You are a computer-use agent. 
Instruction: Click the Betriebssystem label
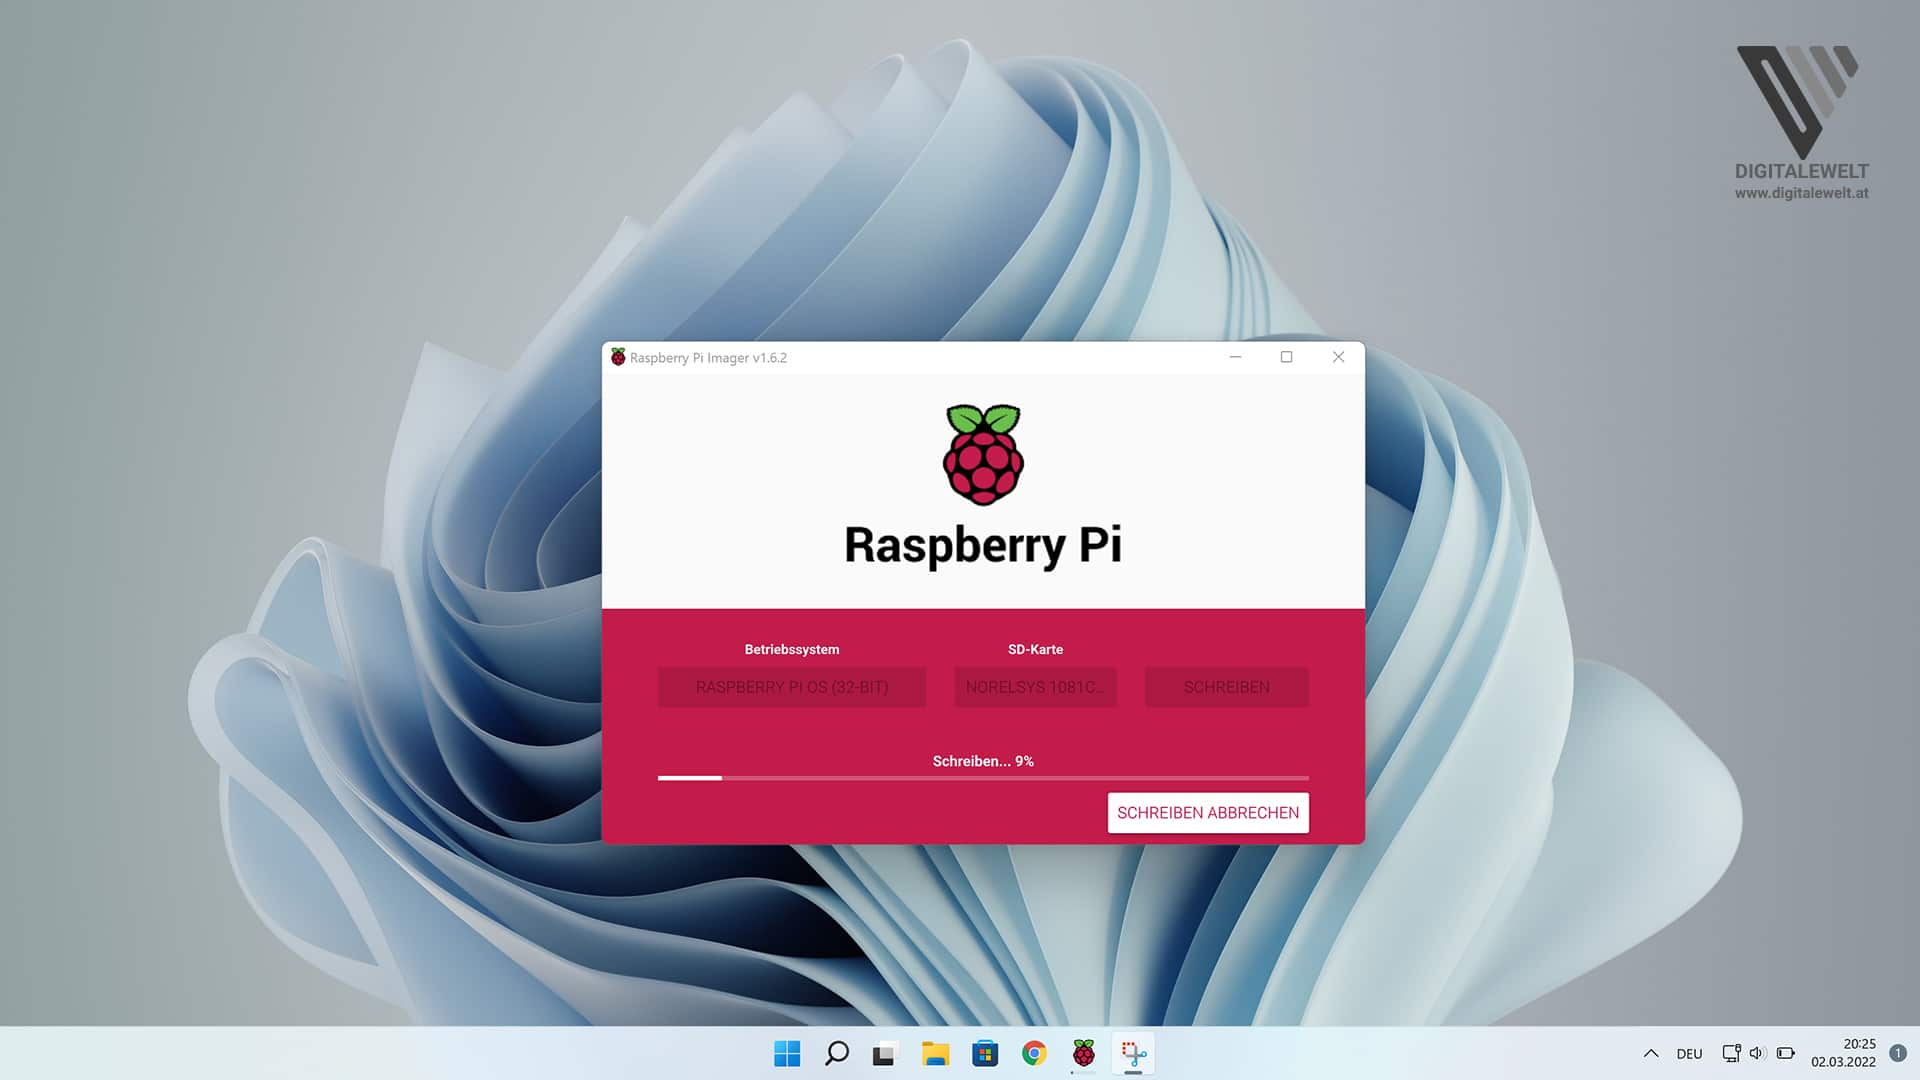[x=792, y=649]
